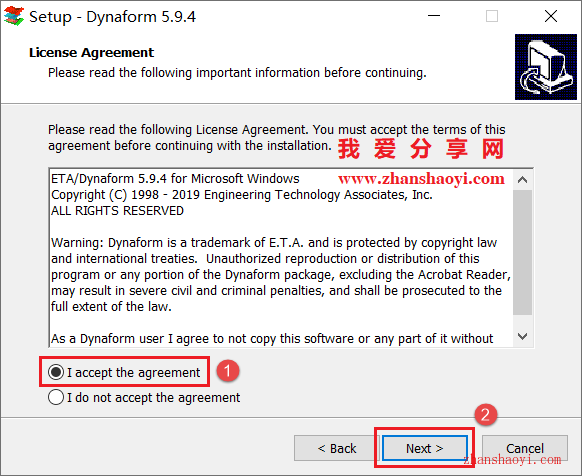The width and height of the screenshot is (582, 476).
Task: Go back with the < Back button
Action: [x=336, y=448]
